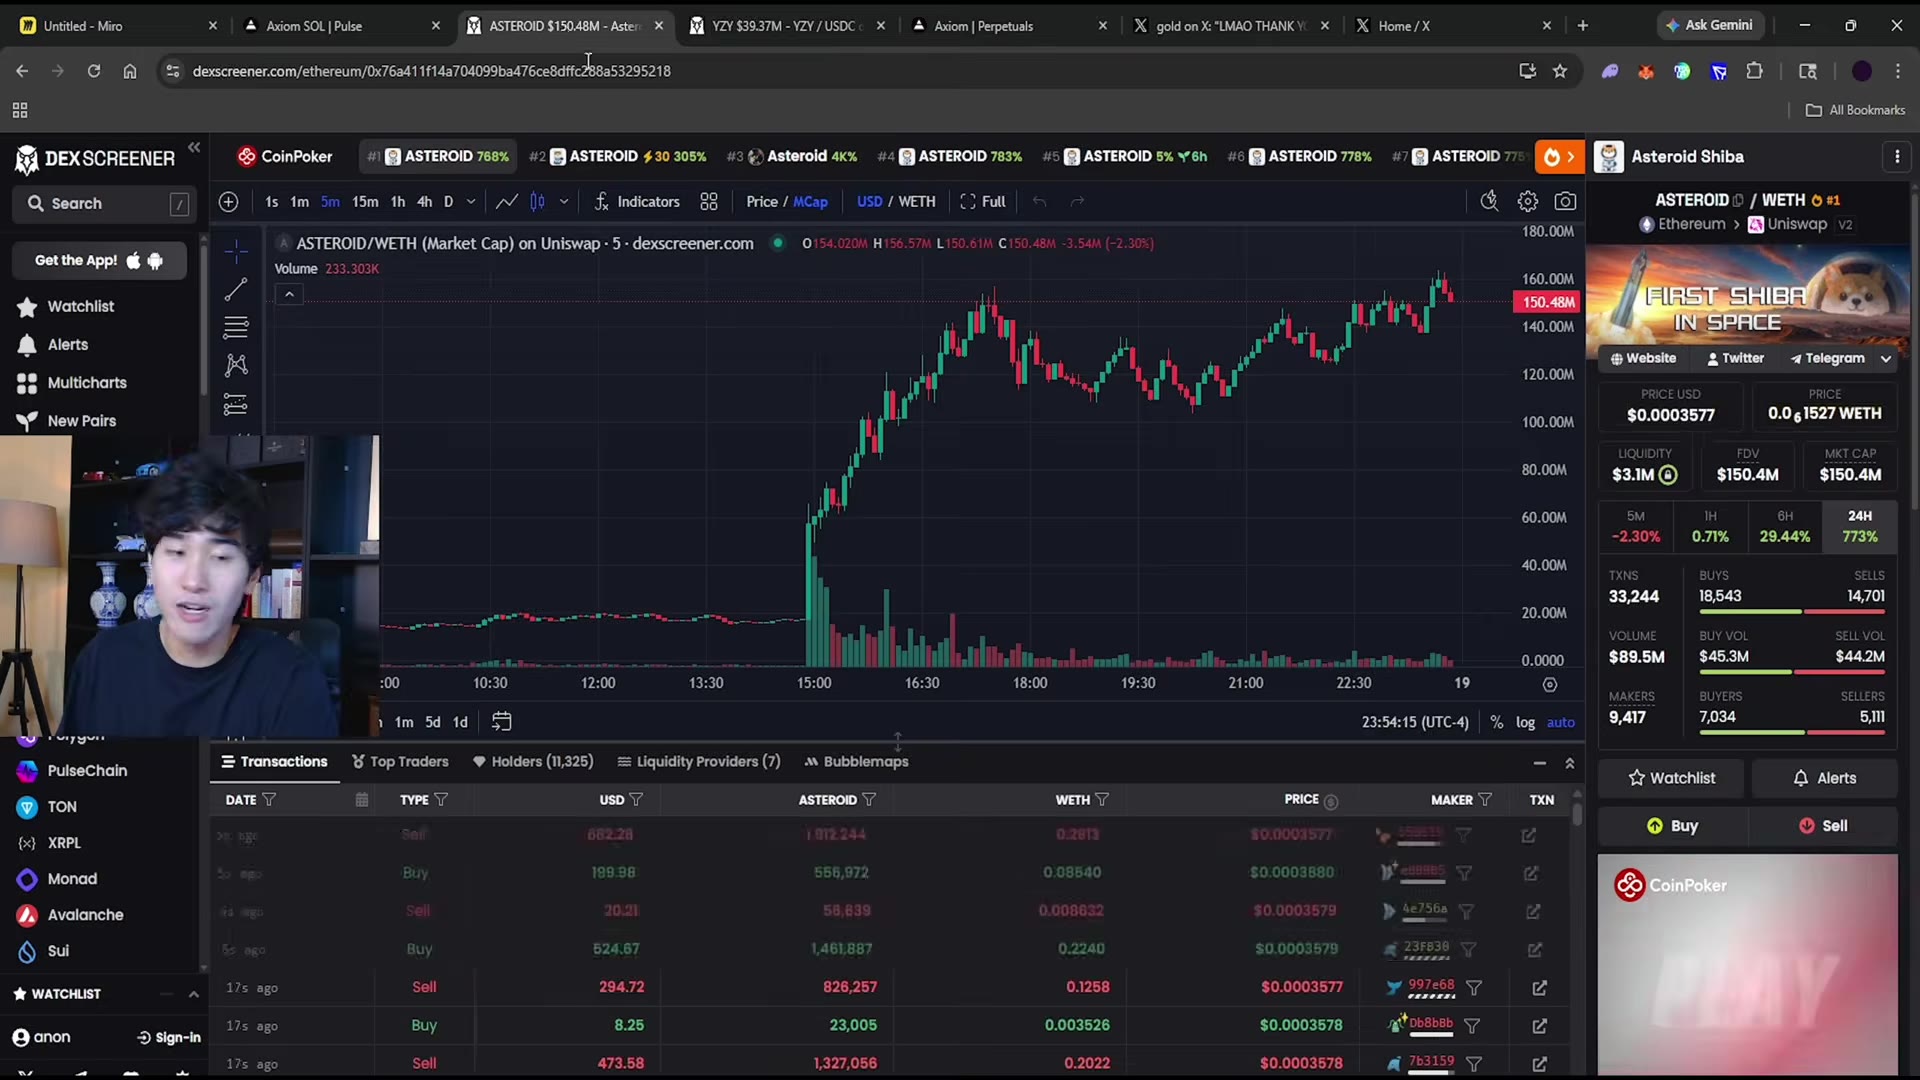Viewport: 1920px width, 1080px height.
Task: Click the Go to date calendar icon
Action: click(502, 721)
